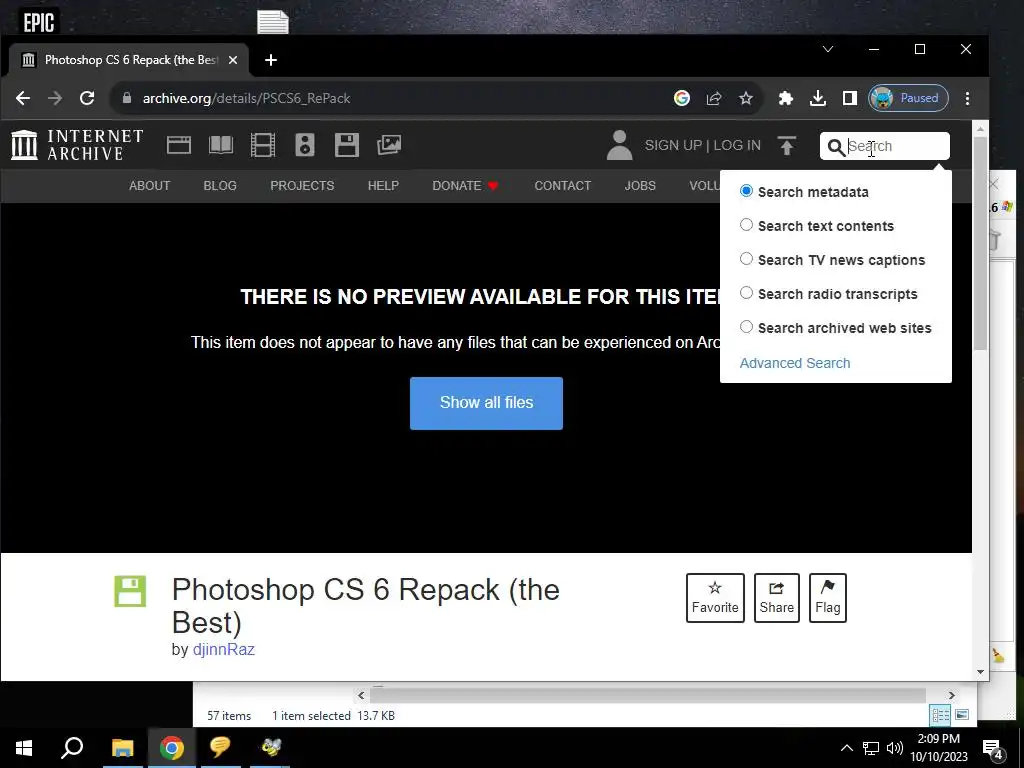This screenshot has height=768, width=1024.
Task: Click the Favorite button
Action: (x=715, y=598)
